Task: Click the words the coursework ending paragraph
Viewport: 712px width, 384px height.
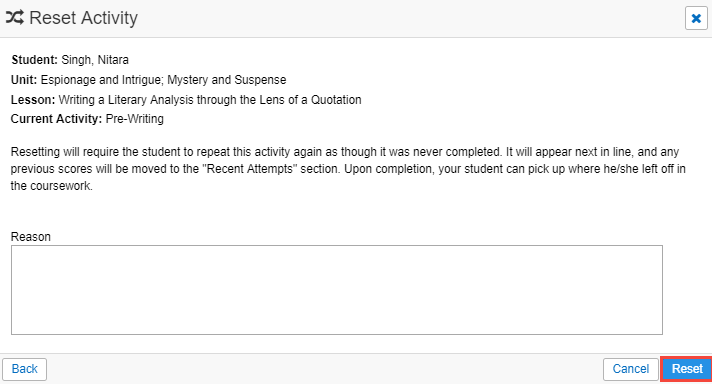Action: tap(51, 186)
